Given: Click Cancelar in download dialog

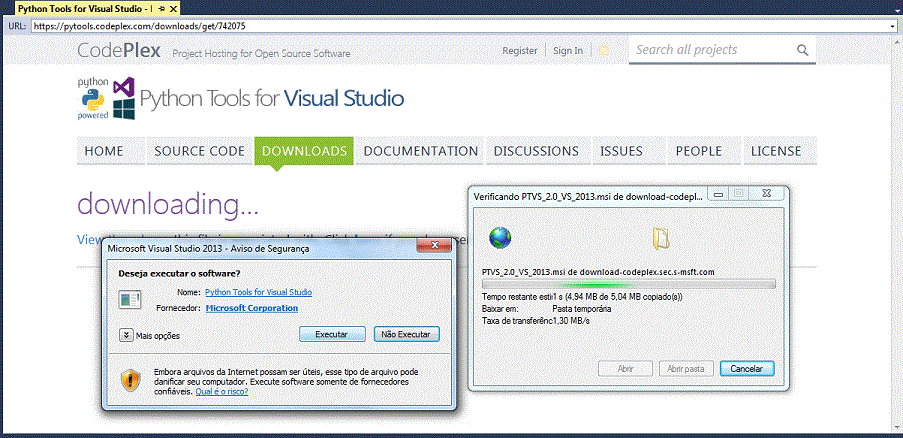Looking at the screenshot, I should coord(747,368).
